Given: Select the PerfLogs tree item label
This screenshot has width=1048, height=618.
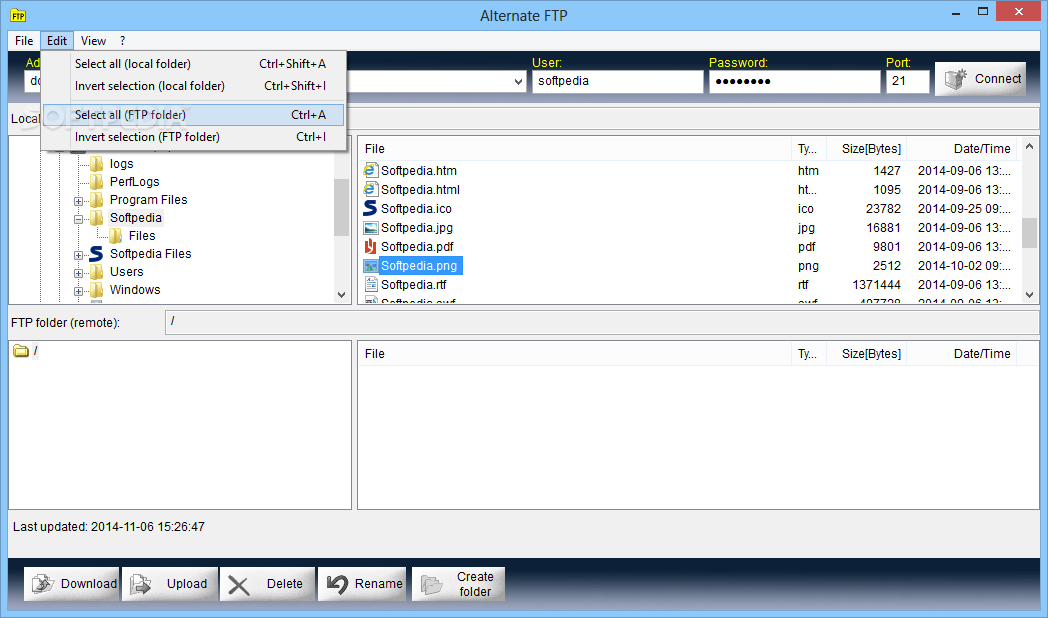Looking at the screenshot, I should coord(134,182).
